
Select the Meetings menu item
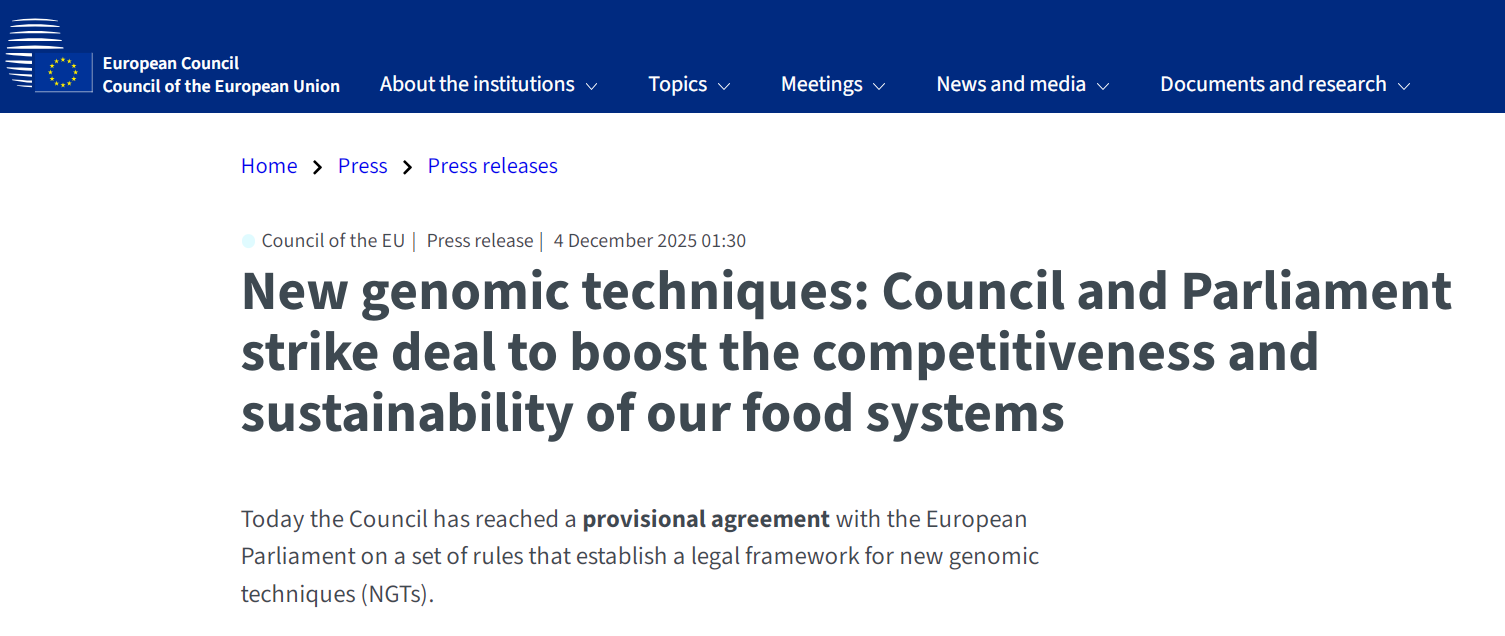tap(821, 84)
